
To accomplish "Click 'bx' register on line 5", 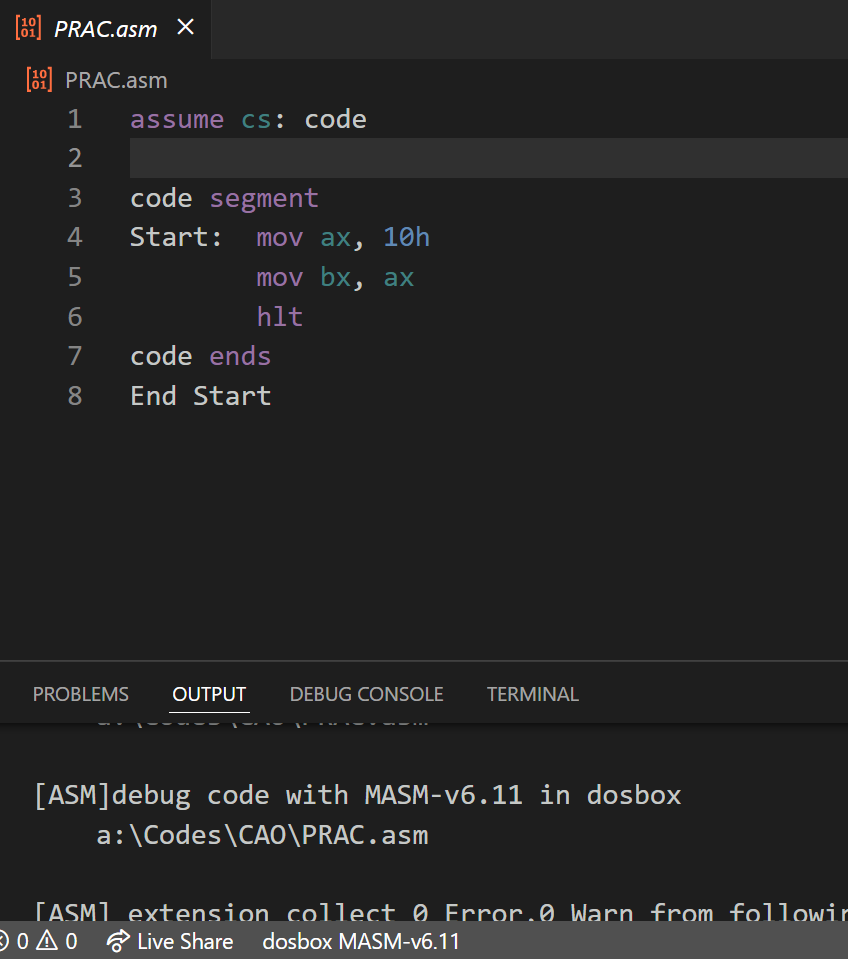I will (x=336, y=278).
